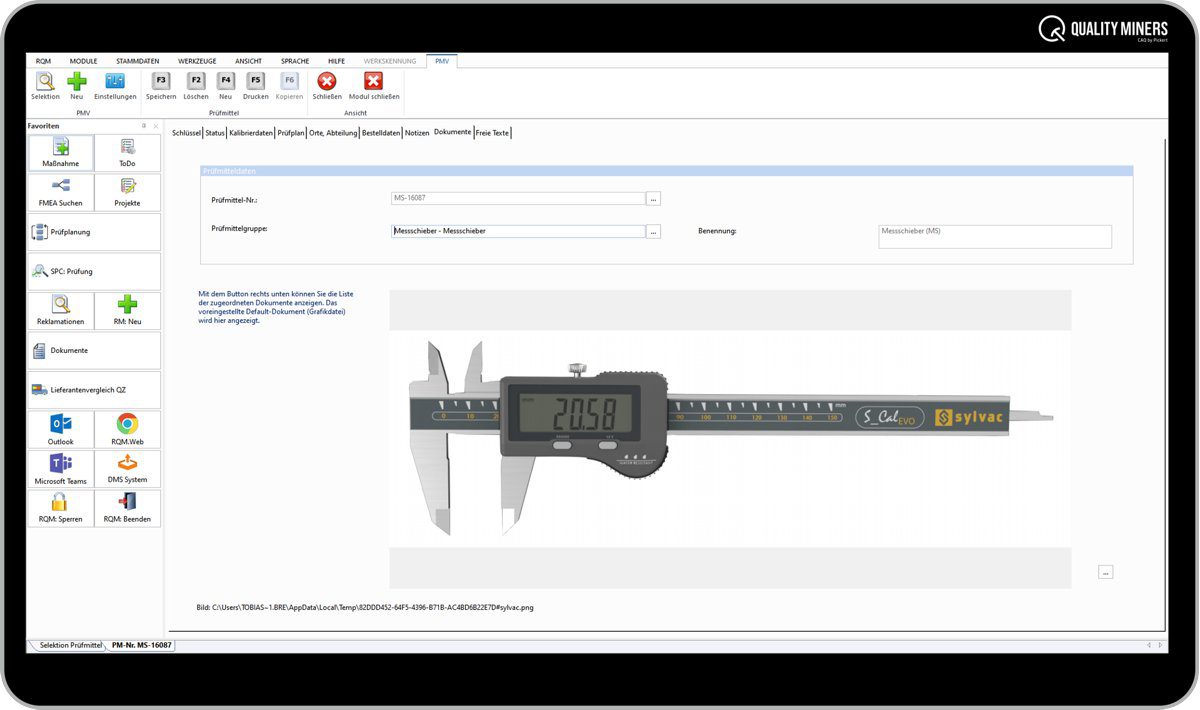Click RM: Neu in favorites
Image resolution: width=1200 pixels, height=710 pixels.
[x=127, y=311]
